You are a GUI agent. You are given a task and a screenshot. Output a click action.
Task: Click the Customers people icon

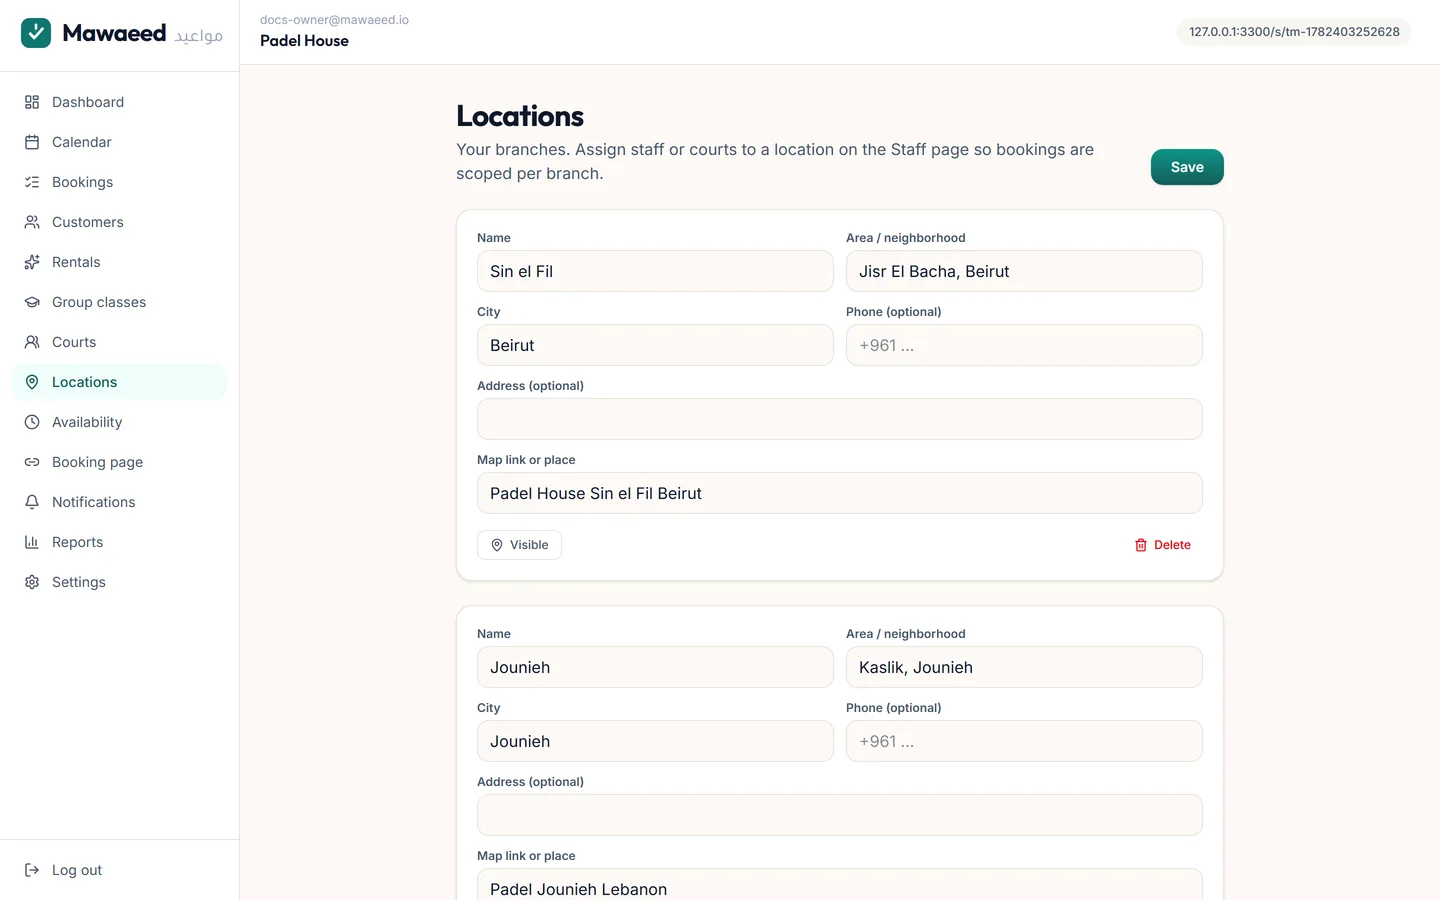(x=32, y=222)
